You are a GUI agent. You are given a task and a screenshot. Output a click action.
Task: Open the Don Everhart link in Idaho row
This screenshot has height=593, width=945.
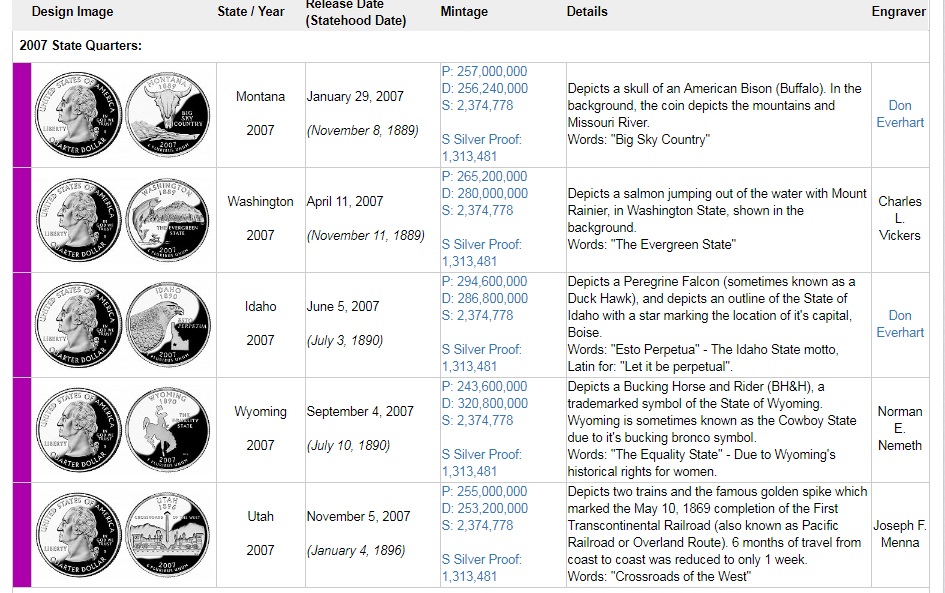pyautogui.click(x=900, y=324)
